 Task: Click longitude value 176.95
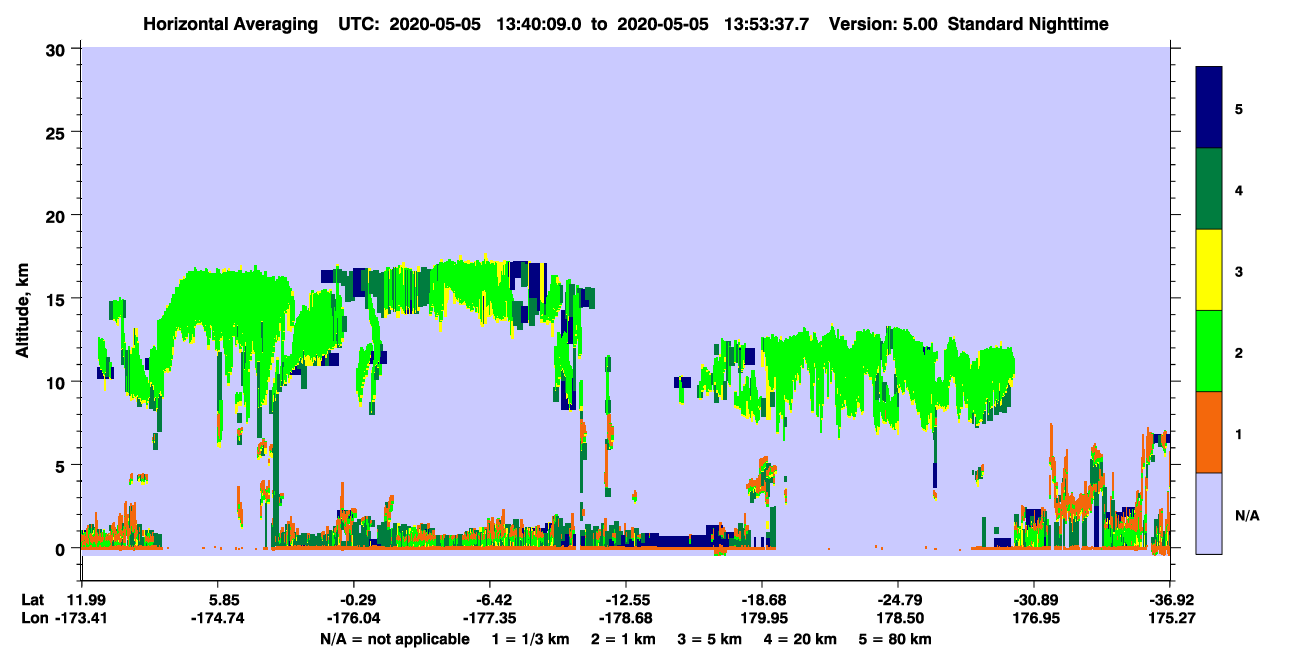(x=1035, y=619)
